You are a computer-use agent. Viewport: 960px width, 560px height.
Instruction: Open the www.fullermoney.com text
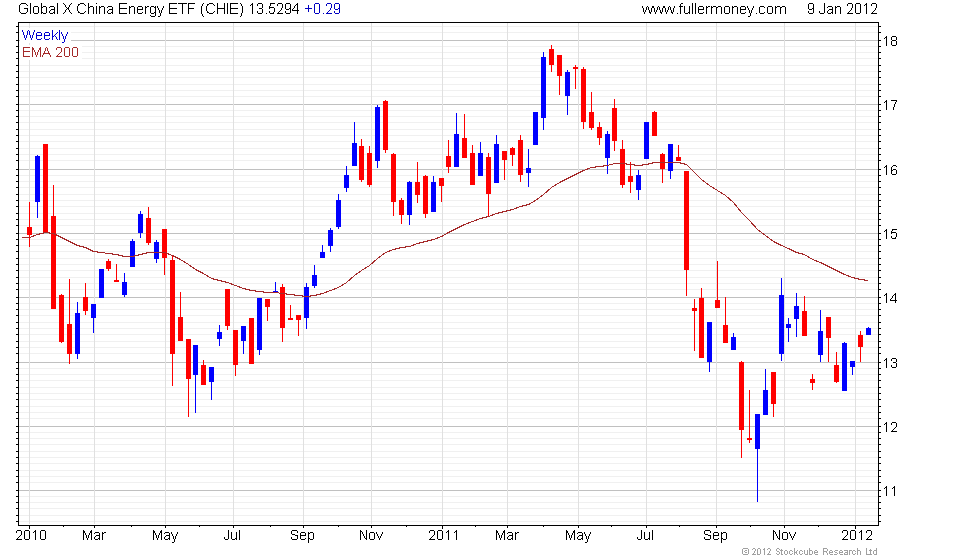[714, 9]
